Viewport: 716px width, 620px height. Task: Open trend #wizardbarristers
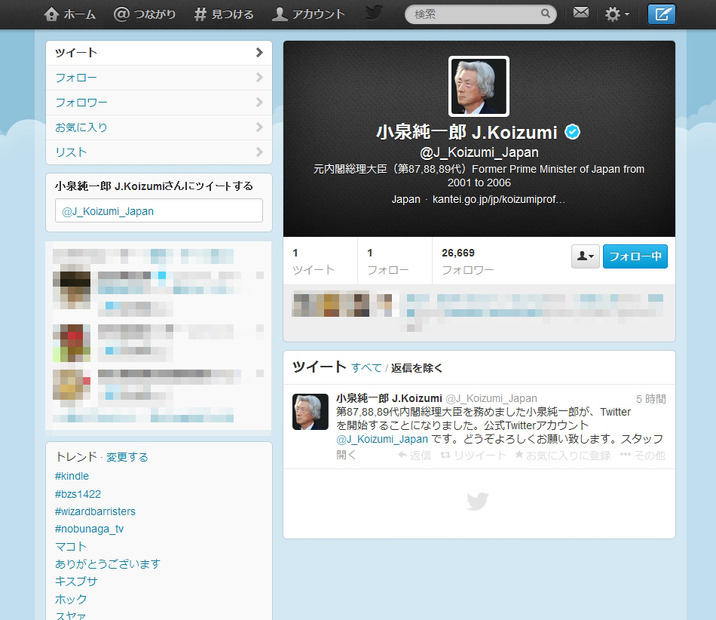[95, 511]
